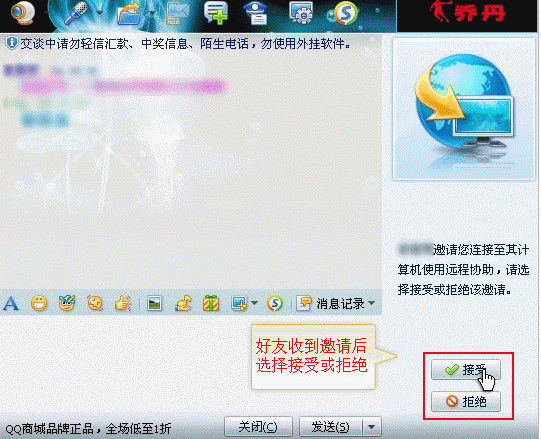Select the 交谈中请勿轻信汇款 safety notice

(x=186, y=44)
